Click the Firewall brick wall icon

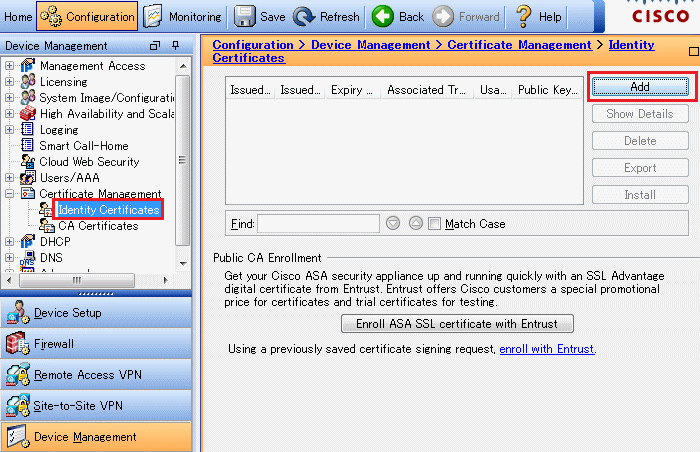(x=18, y=343)
